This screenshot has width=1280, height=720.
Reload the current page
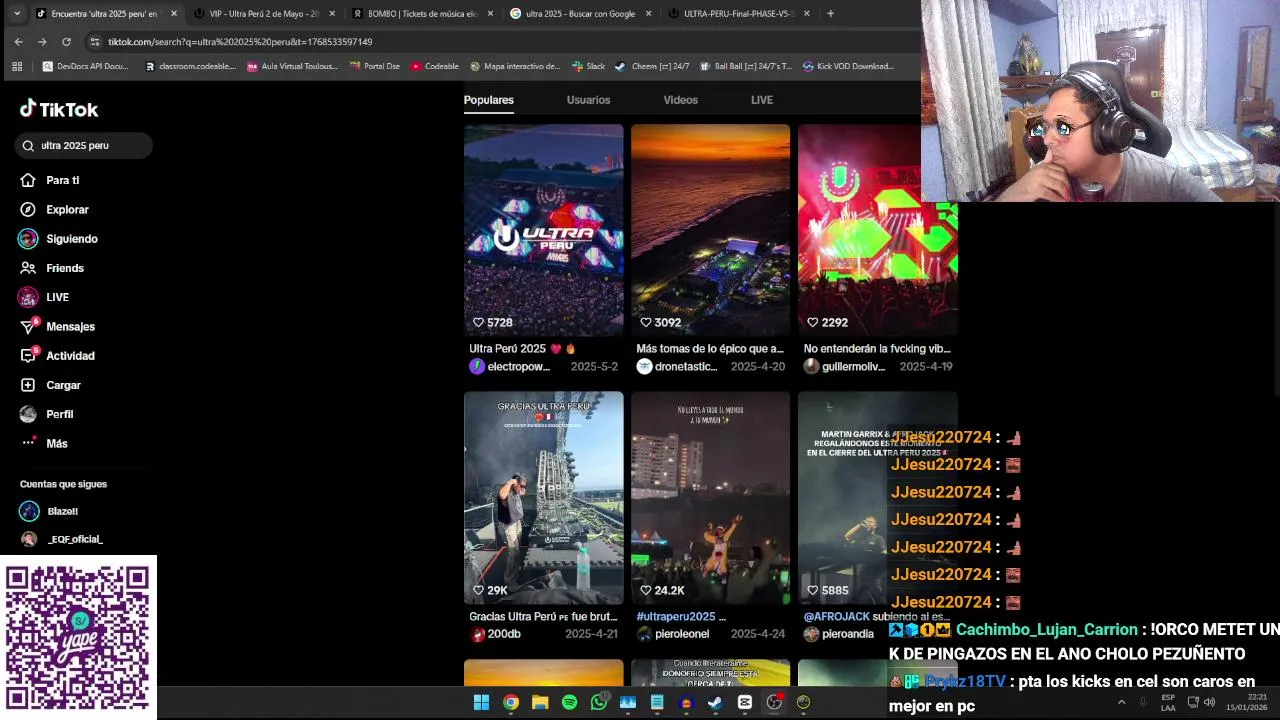(66, 42)
